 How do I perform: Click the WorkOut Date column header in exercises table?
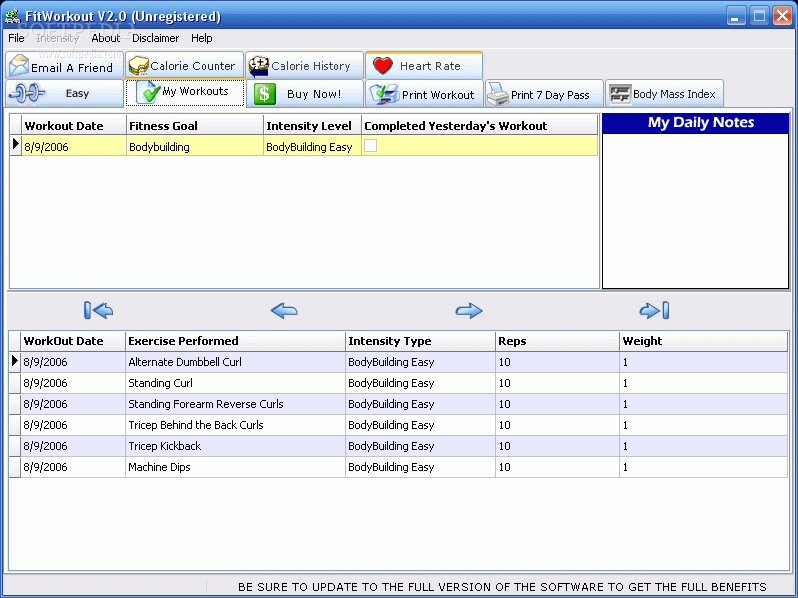(73, 340)
